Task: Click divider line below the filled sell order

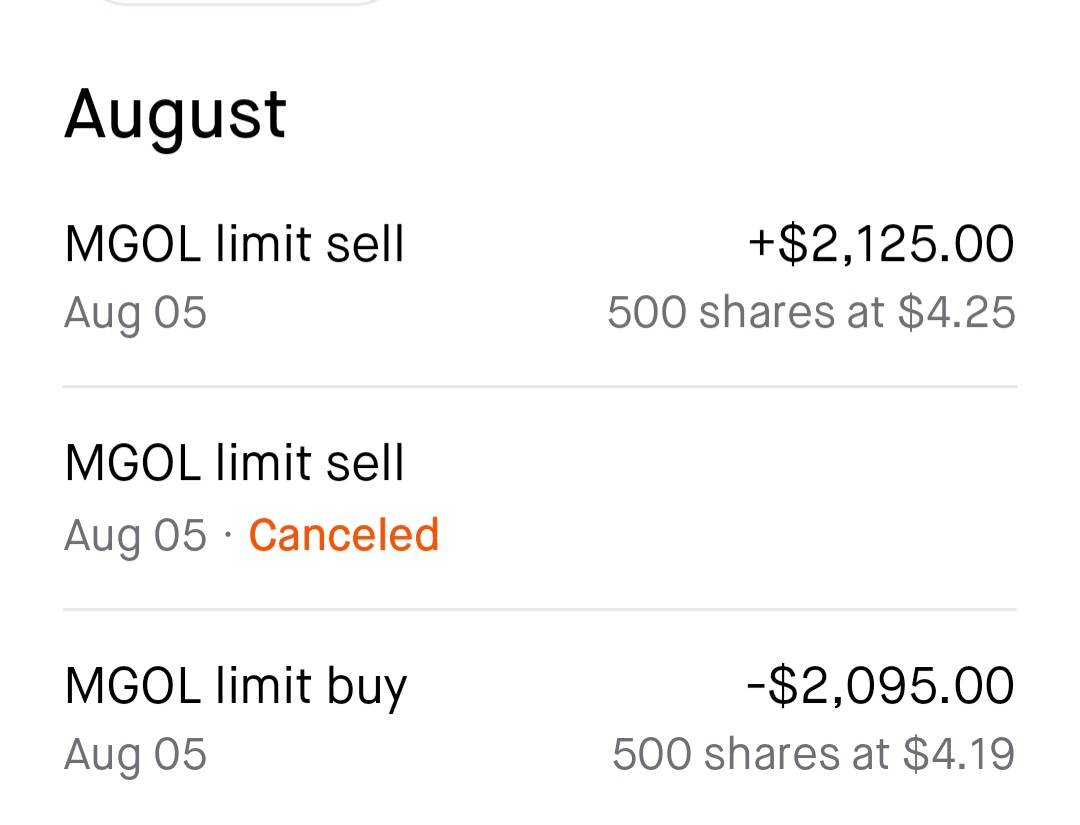Action: (540, 386)
